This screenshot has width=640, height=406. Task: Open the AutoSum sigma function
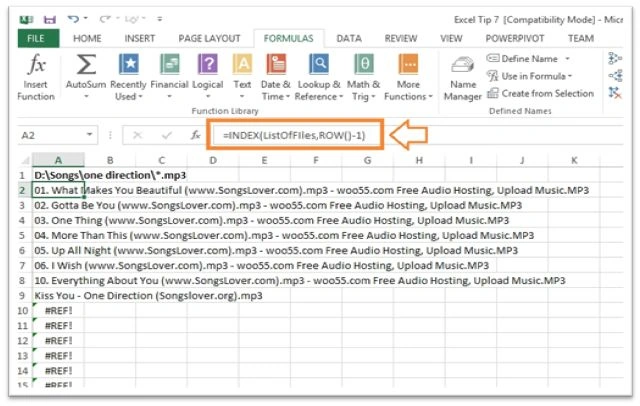pos(86,64)
